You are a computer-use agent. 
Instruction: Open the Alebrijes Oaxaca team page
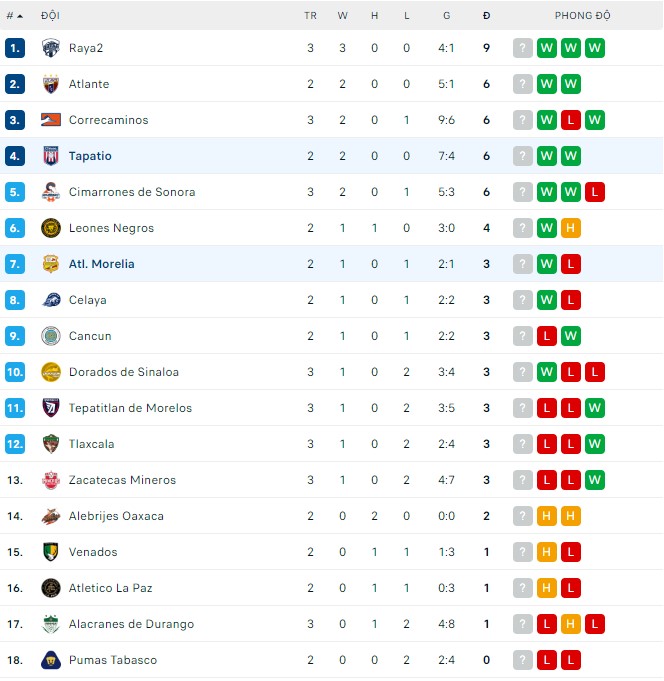click(x=116, y=516)
